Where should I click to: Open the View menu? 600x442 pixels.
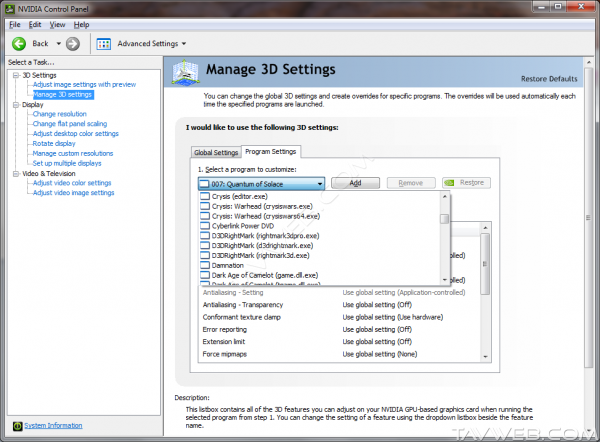click(x=57, y=25)
